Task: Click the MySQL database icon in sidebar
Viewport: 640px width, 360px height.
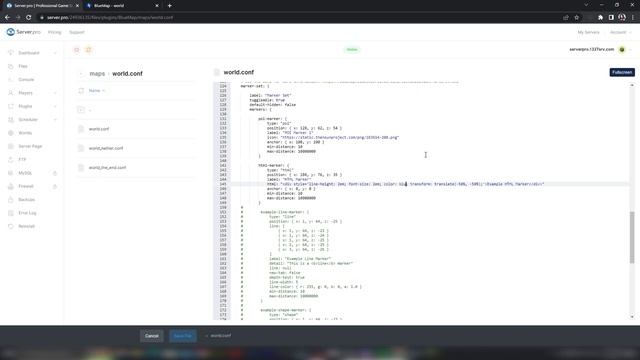Action: pyautogui.click(x=11, y=173)
